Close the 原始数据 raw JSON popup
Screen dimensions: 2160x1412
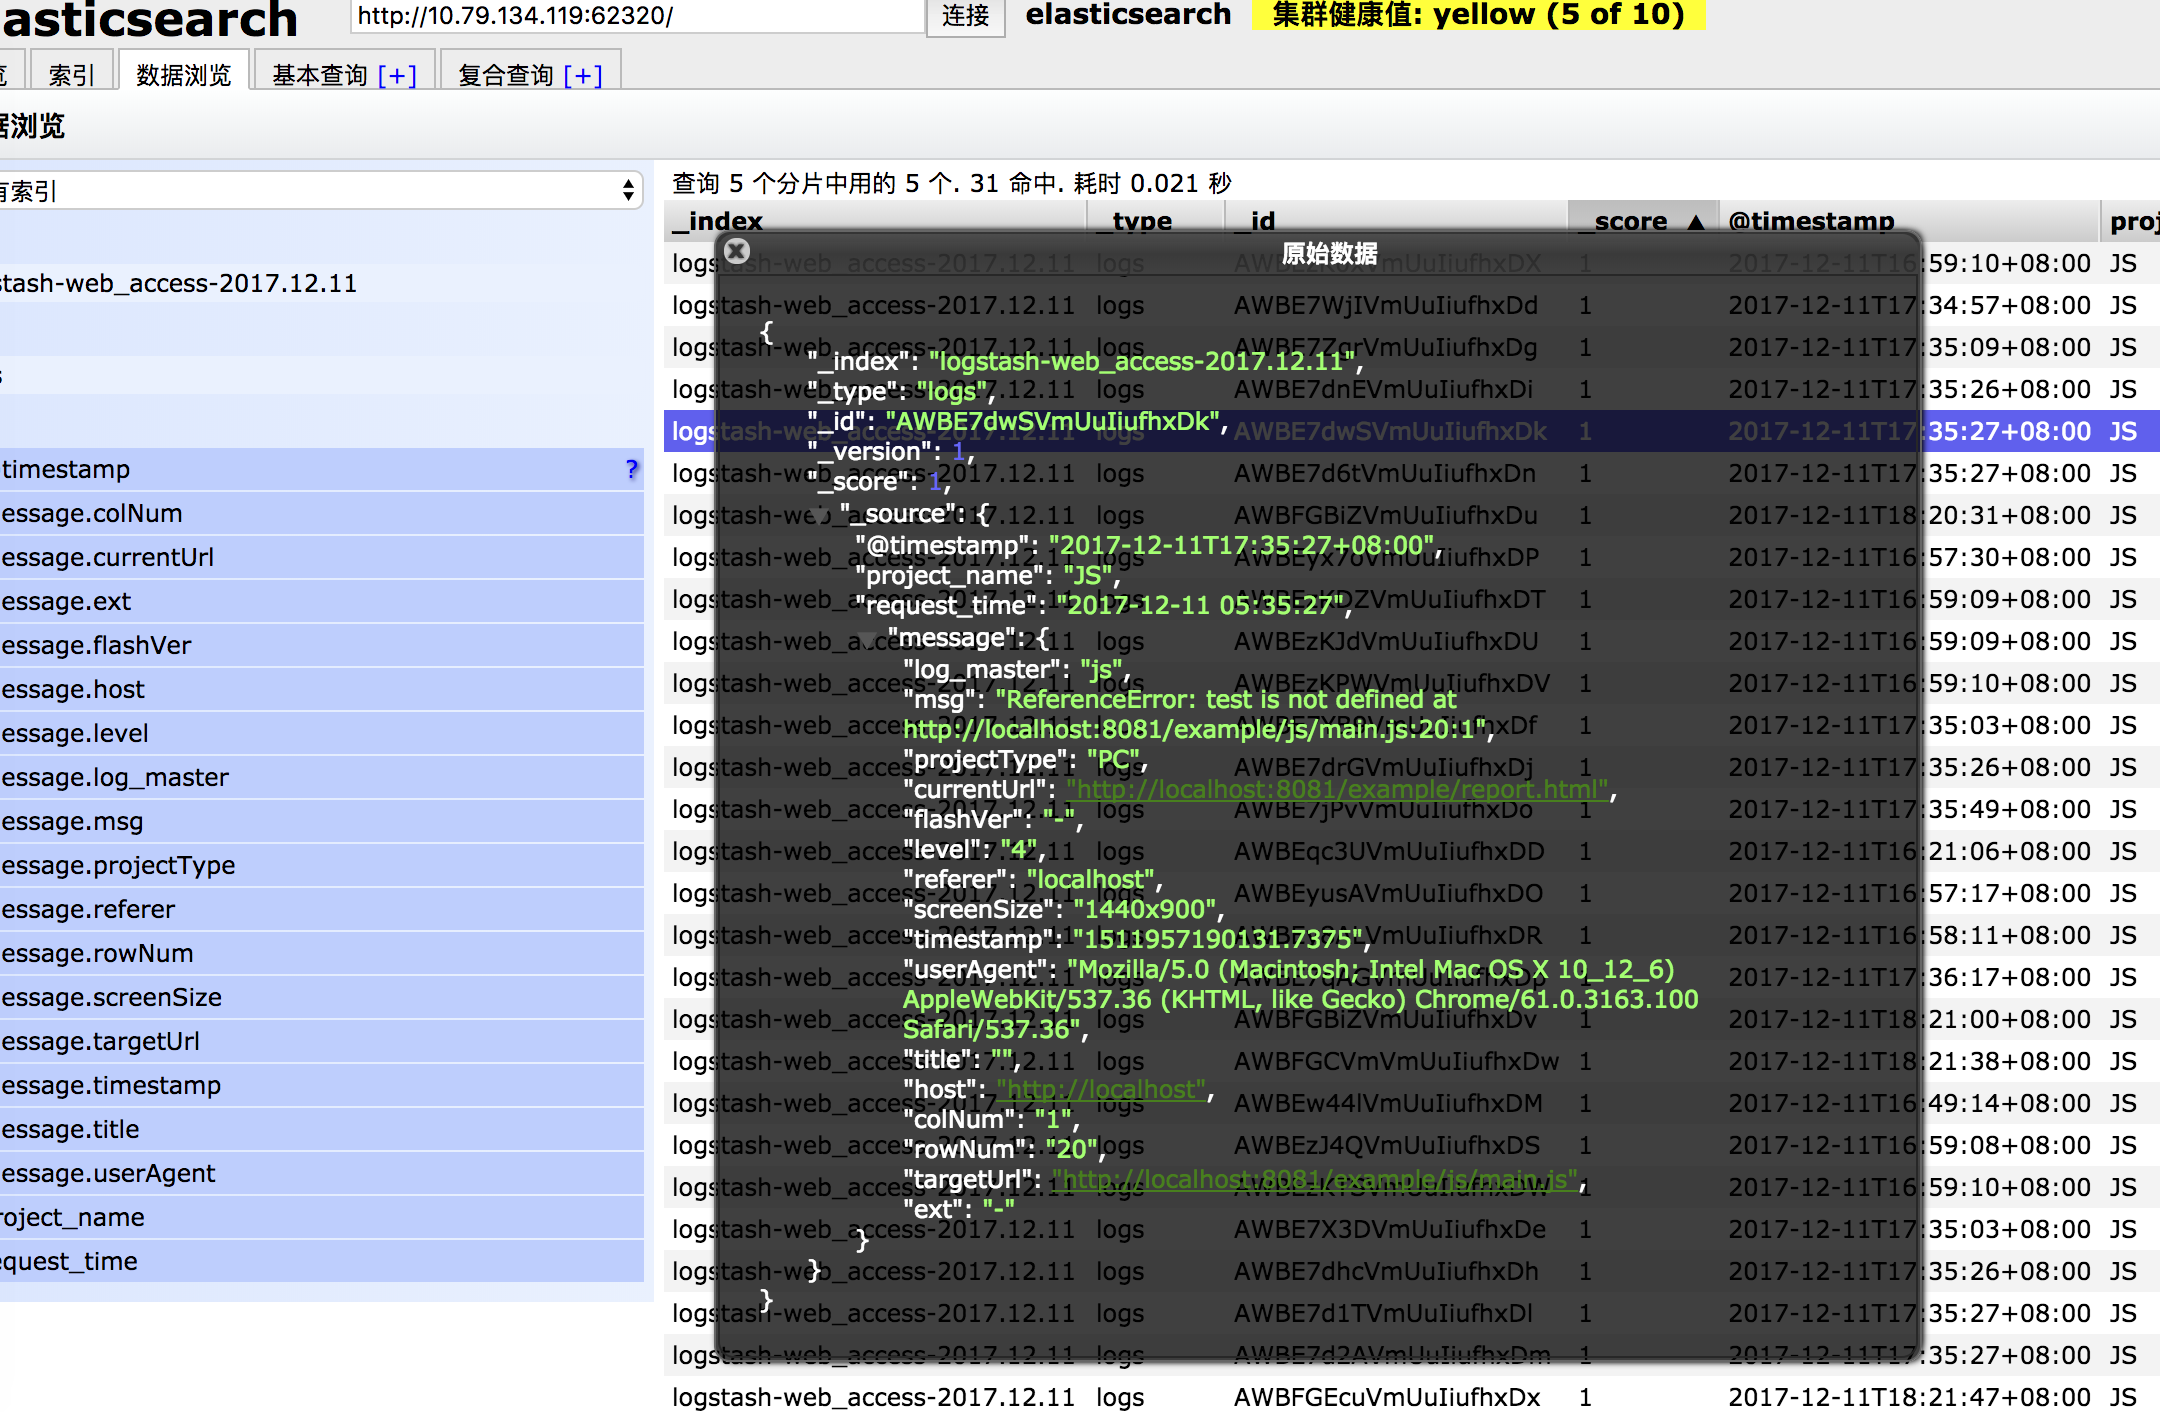click(x=737, y=251)
